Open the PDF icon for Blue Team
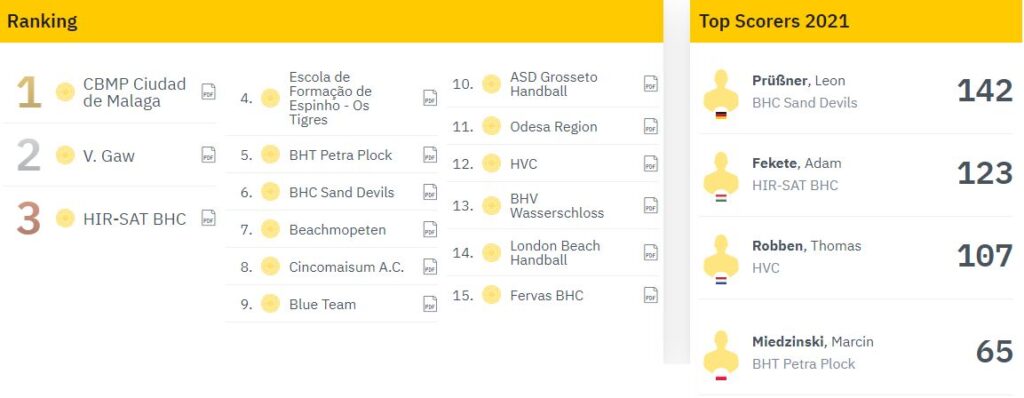Screen dimensions: 1024x398 click(x=430, y=304)
